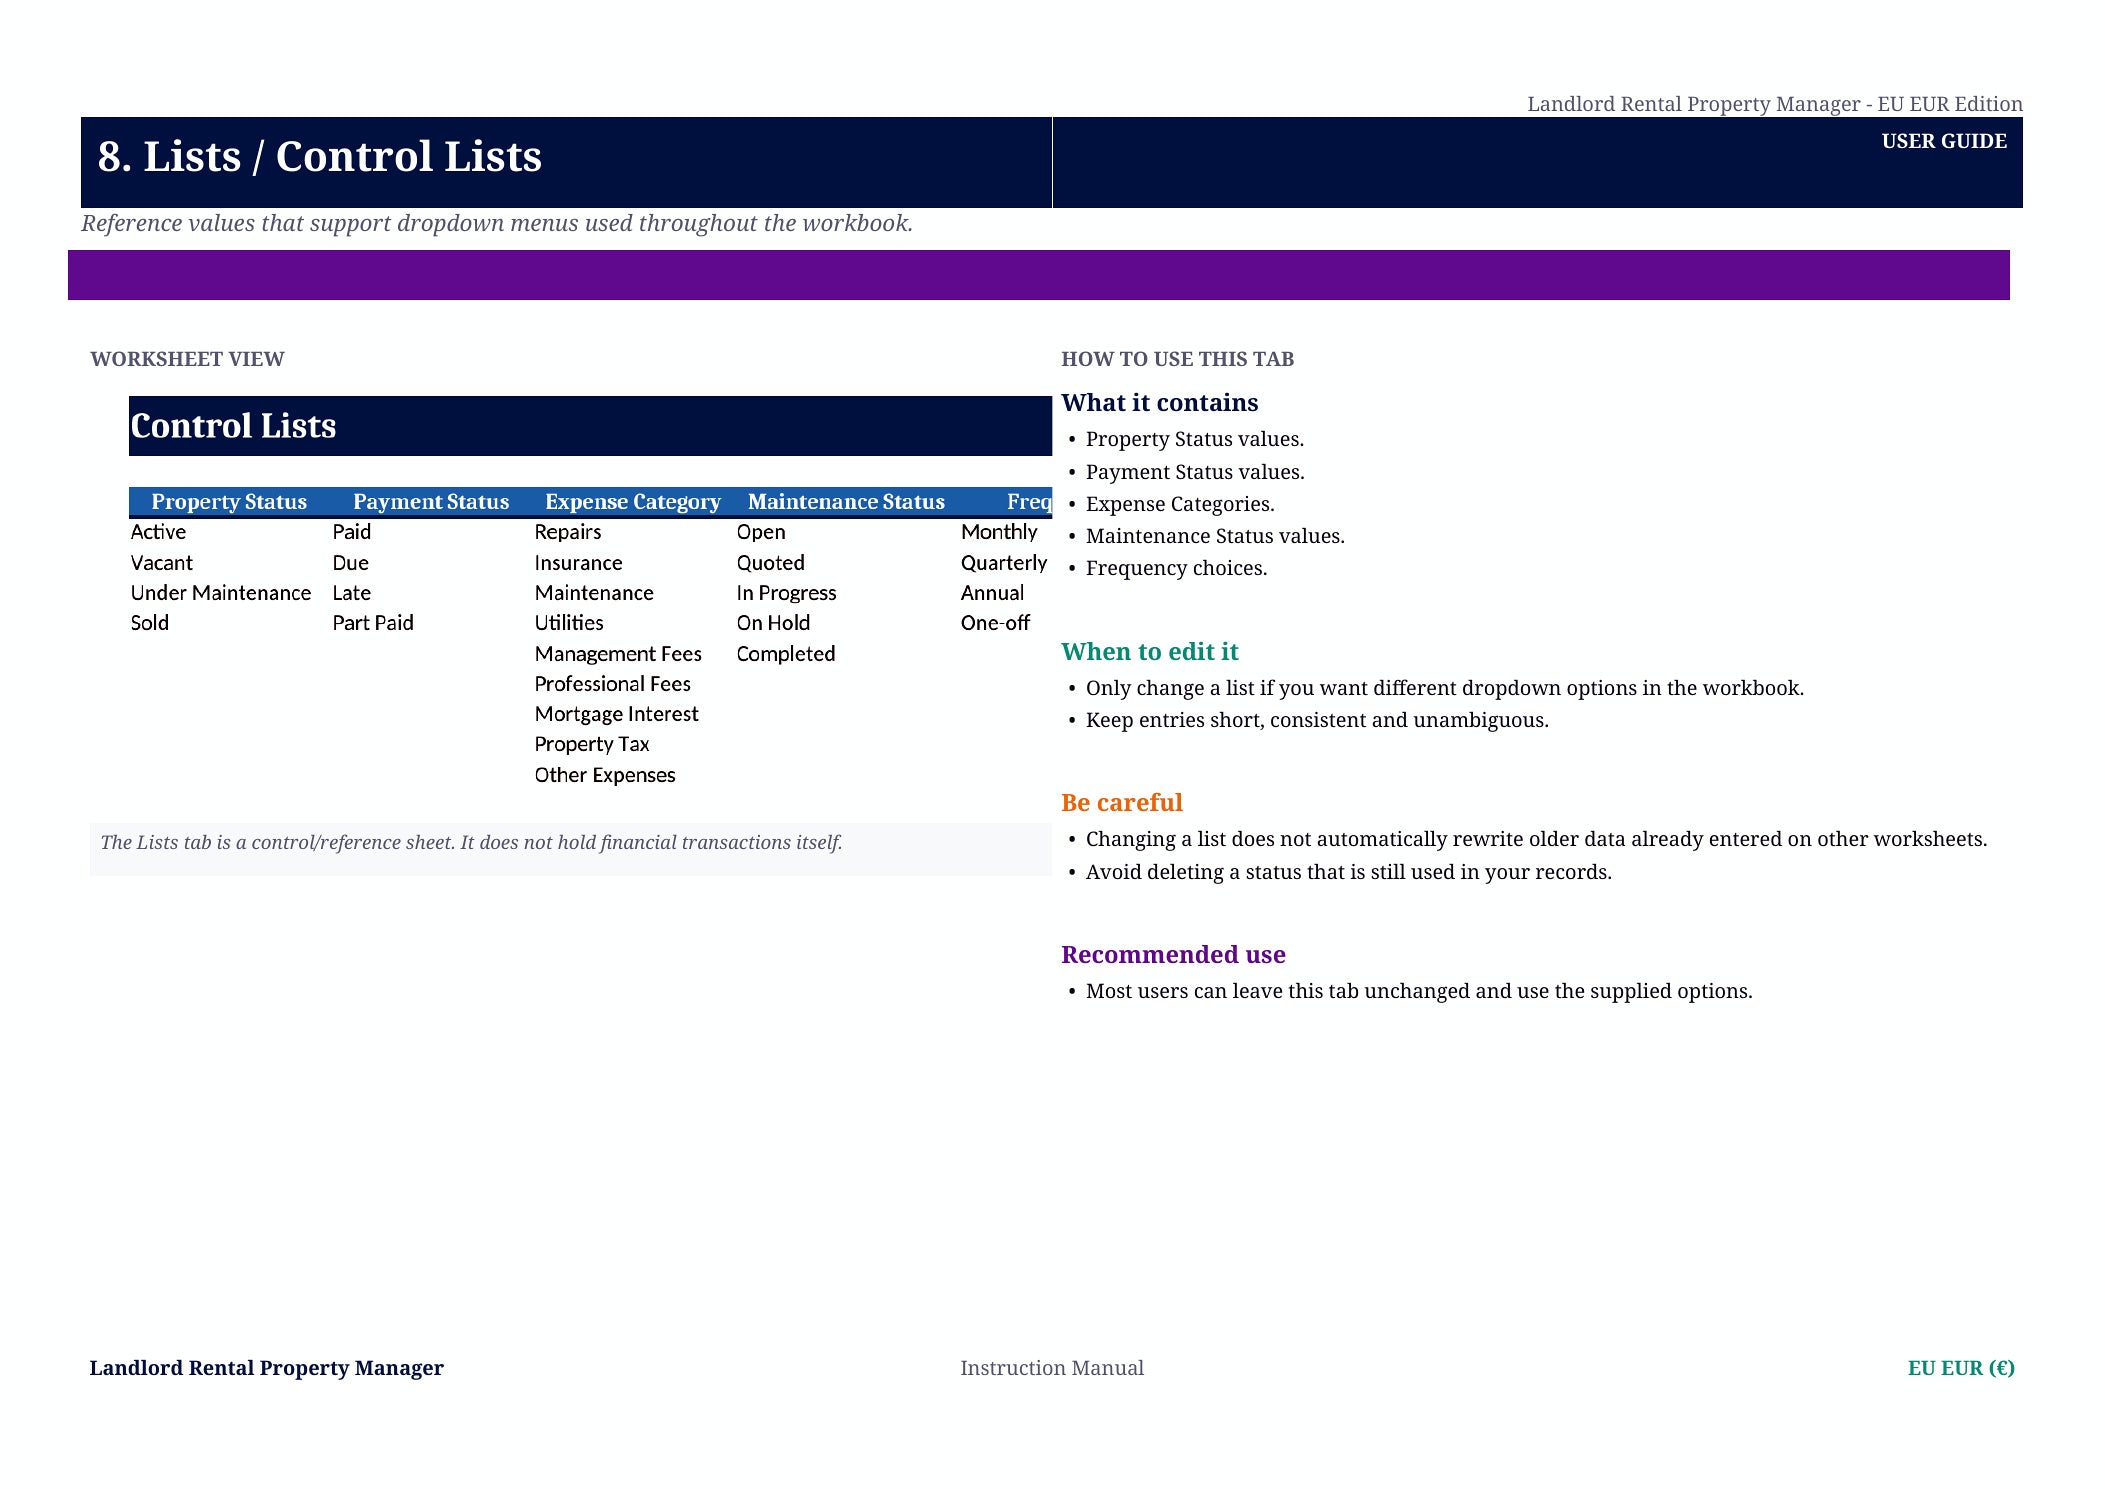Select the 'Insurance' cell

tap(578, 563)
